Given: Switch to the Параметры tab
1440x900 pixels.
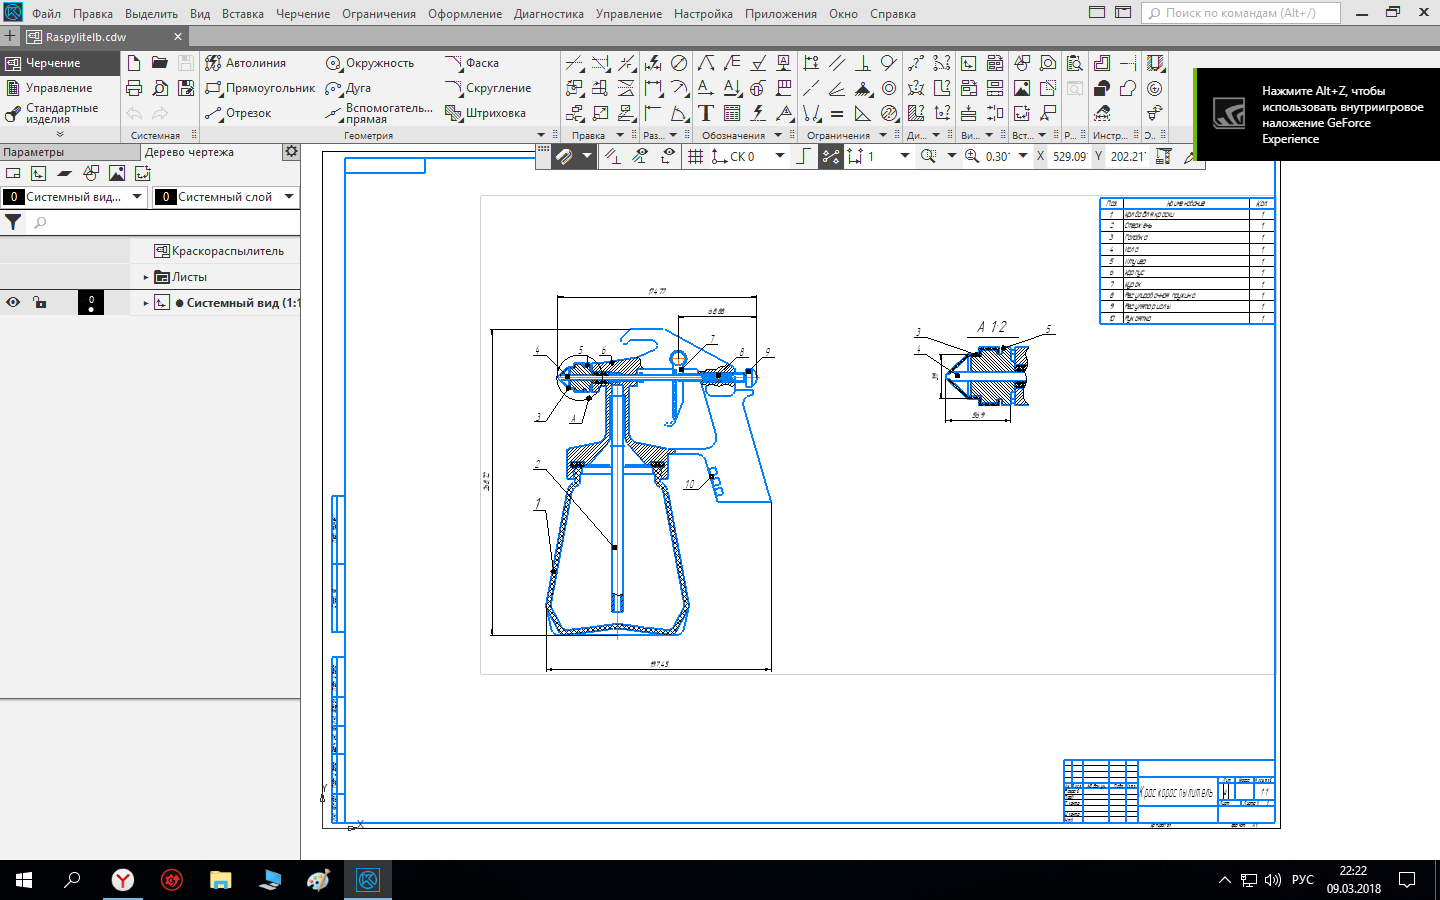Looking at the screenshot, I should tap(34, 152).
